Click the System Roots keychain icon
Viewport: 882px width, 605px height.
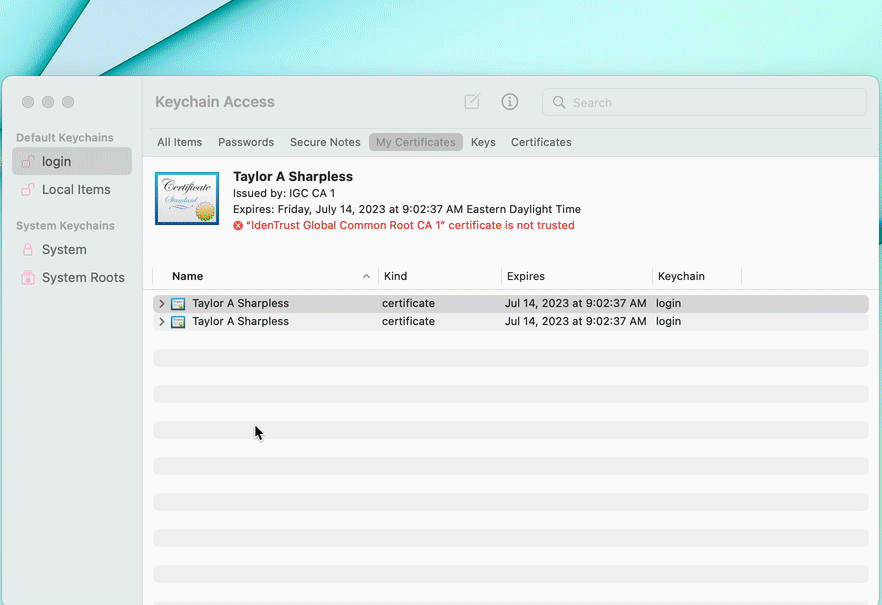click(30, 277)
